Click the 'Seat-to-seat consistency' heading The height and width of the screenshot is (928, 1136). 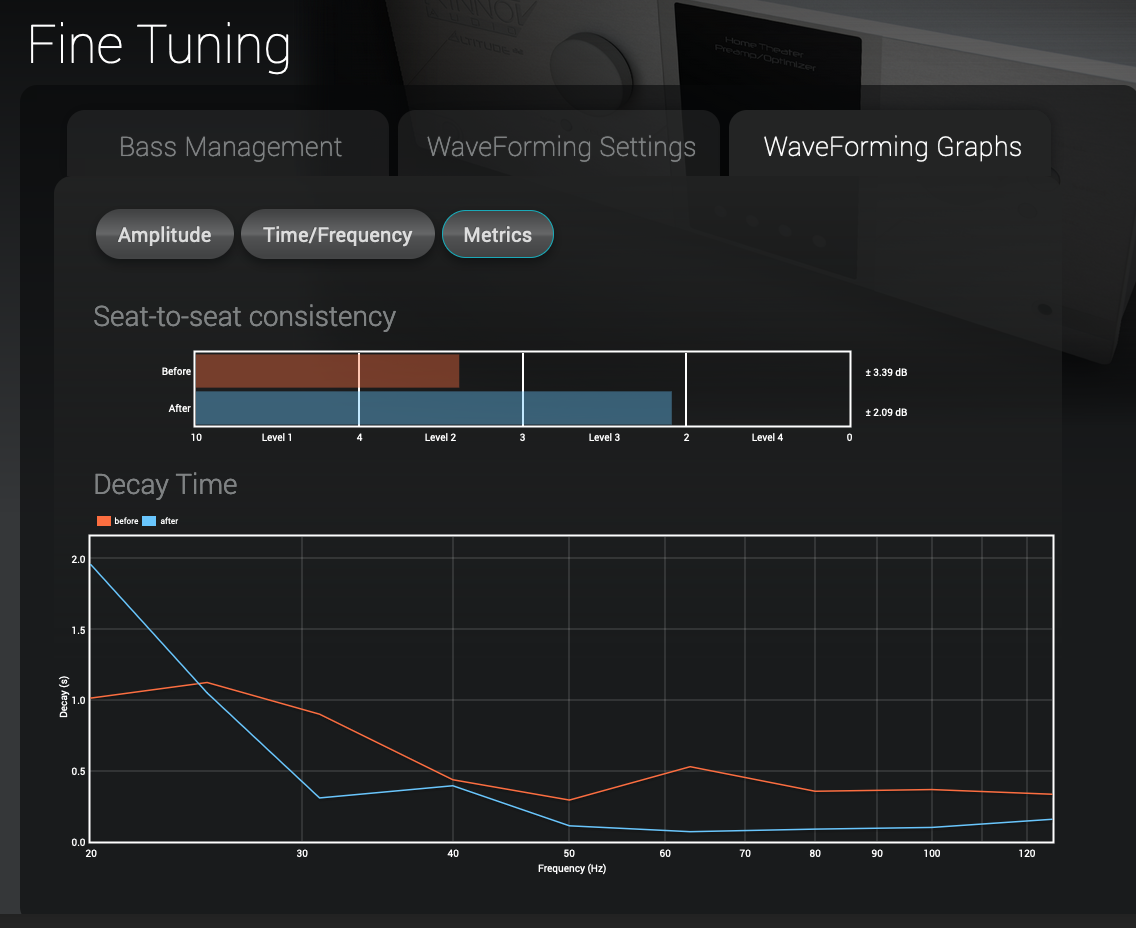[245, 317]
